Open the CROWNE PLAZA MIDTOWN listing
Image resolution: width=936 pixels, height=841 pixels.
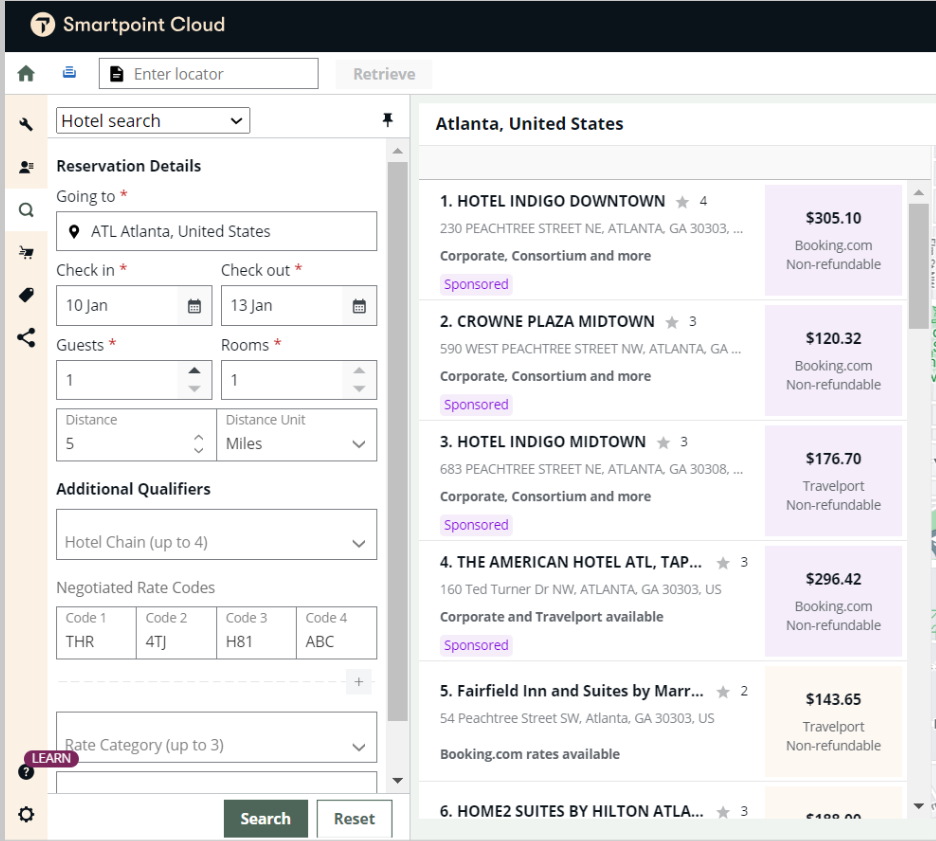pos(547,322)
